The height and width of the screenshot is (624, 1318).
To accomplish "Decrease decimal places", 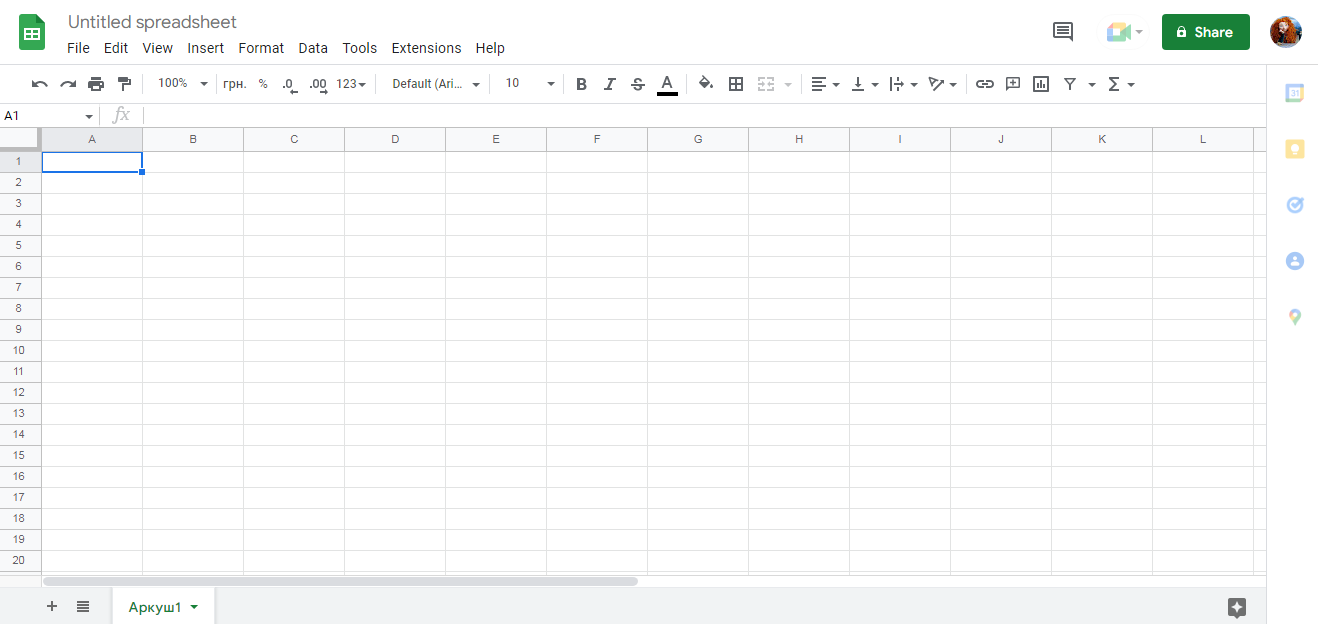I will 289,84.
